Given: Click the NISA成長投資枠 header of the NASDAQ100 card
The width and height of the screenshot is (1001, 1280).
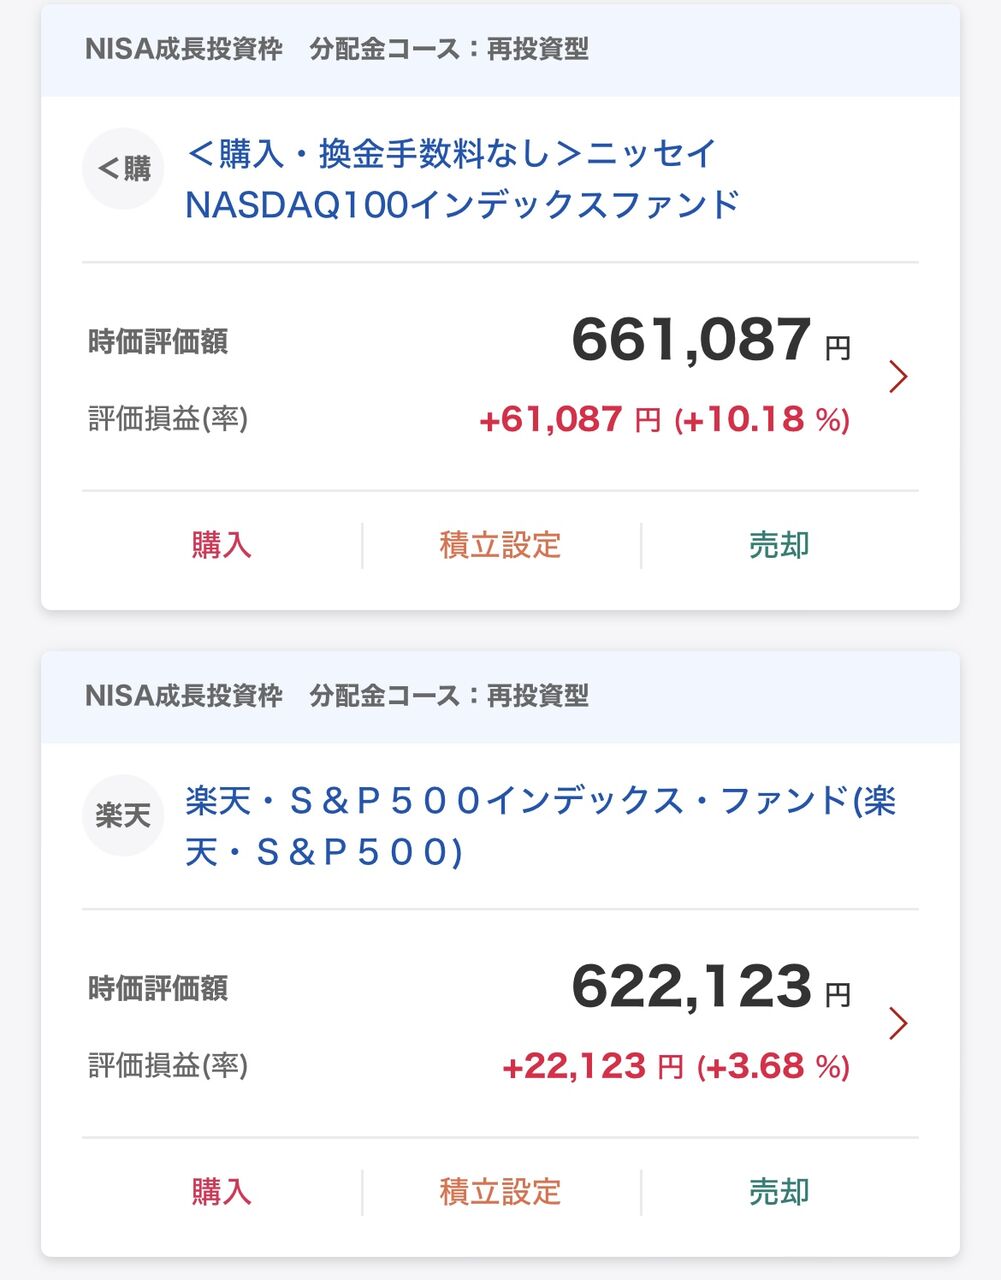Looking at the screenshot, I should (x=184, y=49).
